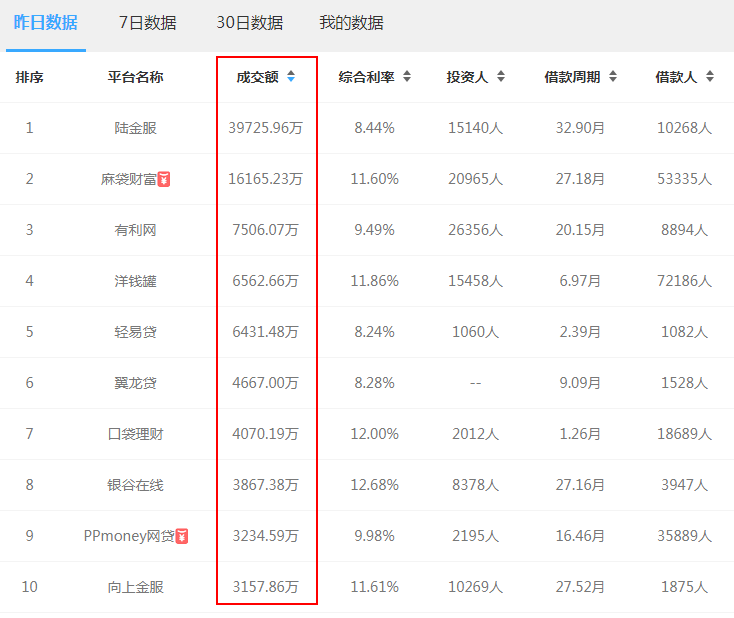Open the 有利网 platform link
The height and width of the screenshot is (618, 734).
click(x=135, y=230)
